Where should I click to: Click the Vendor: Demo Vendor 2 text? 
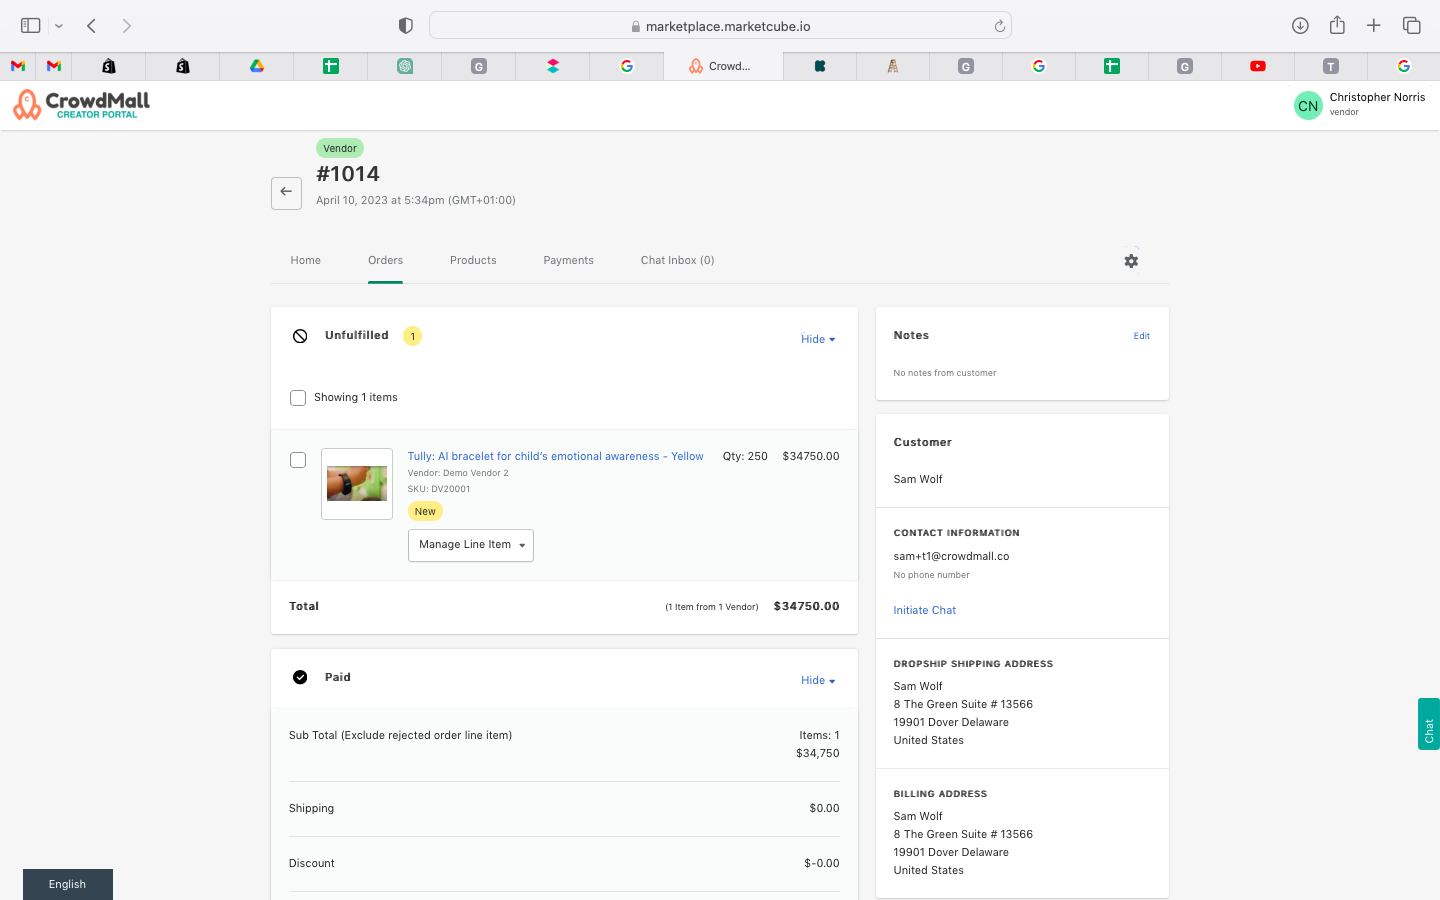[458, 473]
